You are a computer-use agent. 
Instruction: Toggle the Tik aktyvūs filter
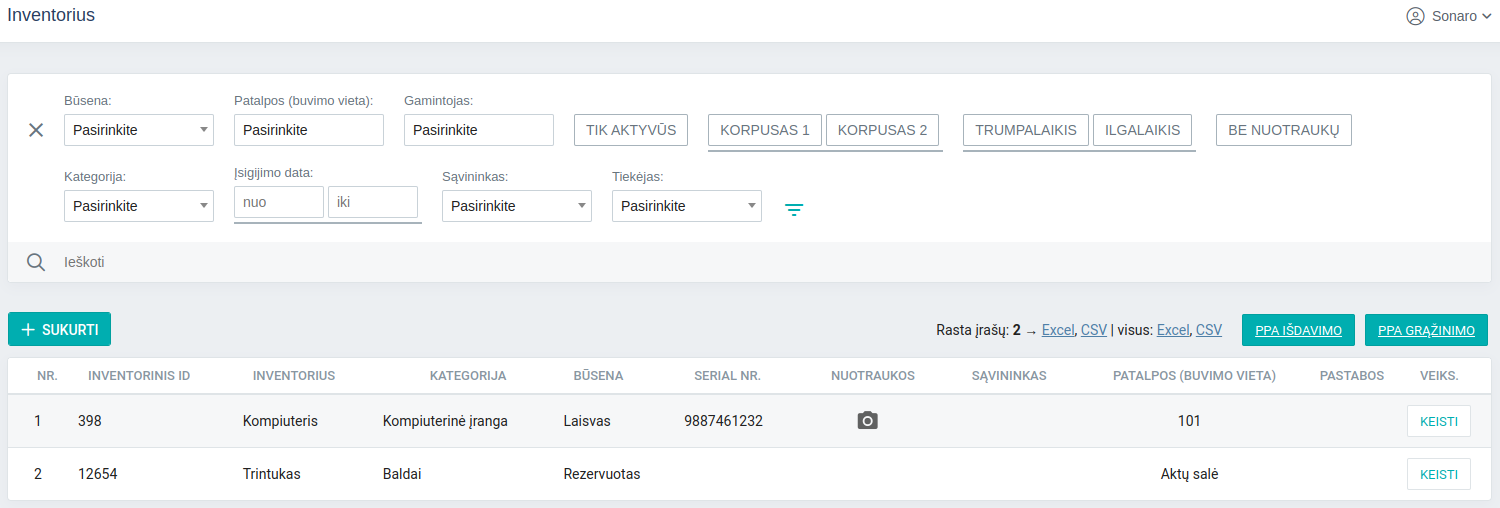(x=631, y=130)
